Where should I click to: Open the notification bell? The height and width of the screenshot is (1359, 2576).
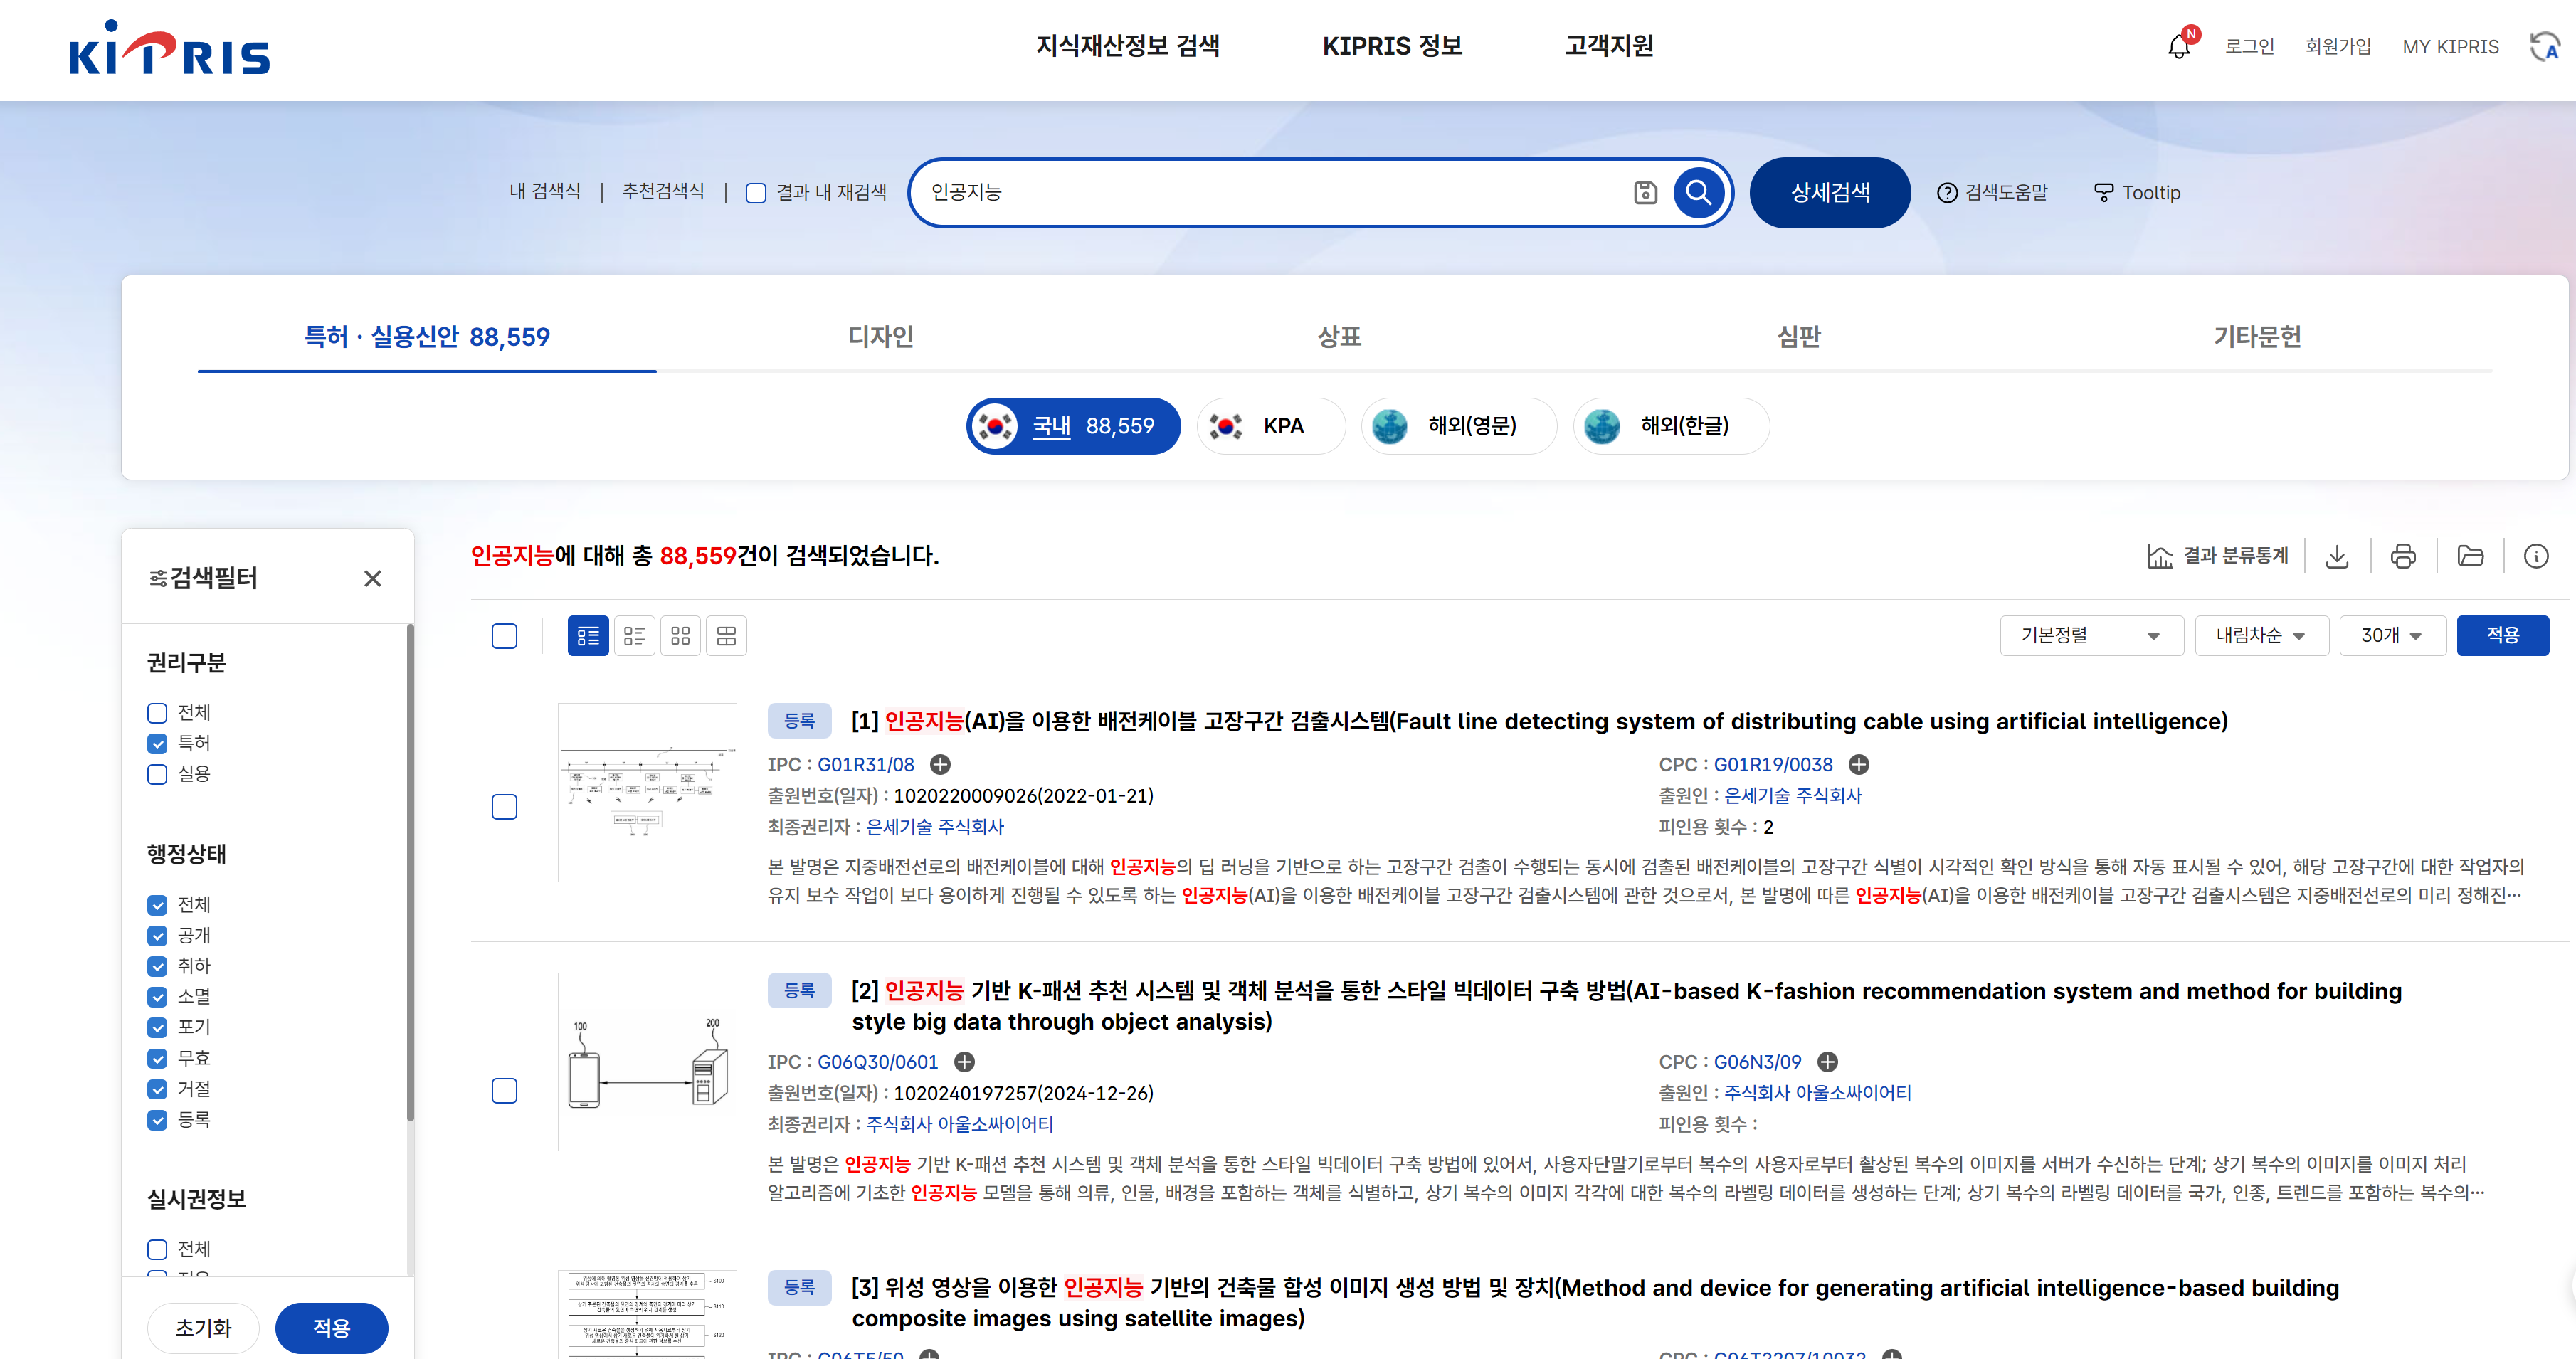(2179, 47)
